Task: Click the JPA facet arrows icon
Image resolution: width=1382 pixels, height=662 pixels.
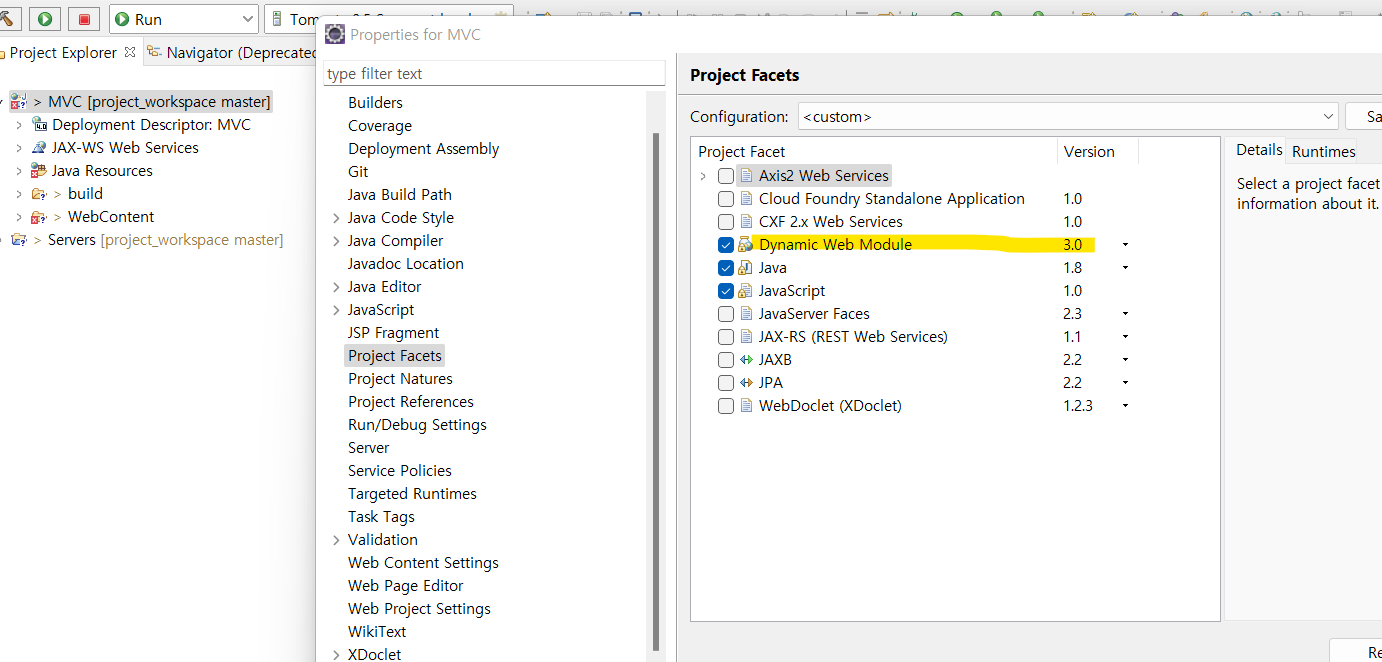Action: coord(746,383)
